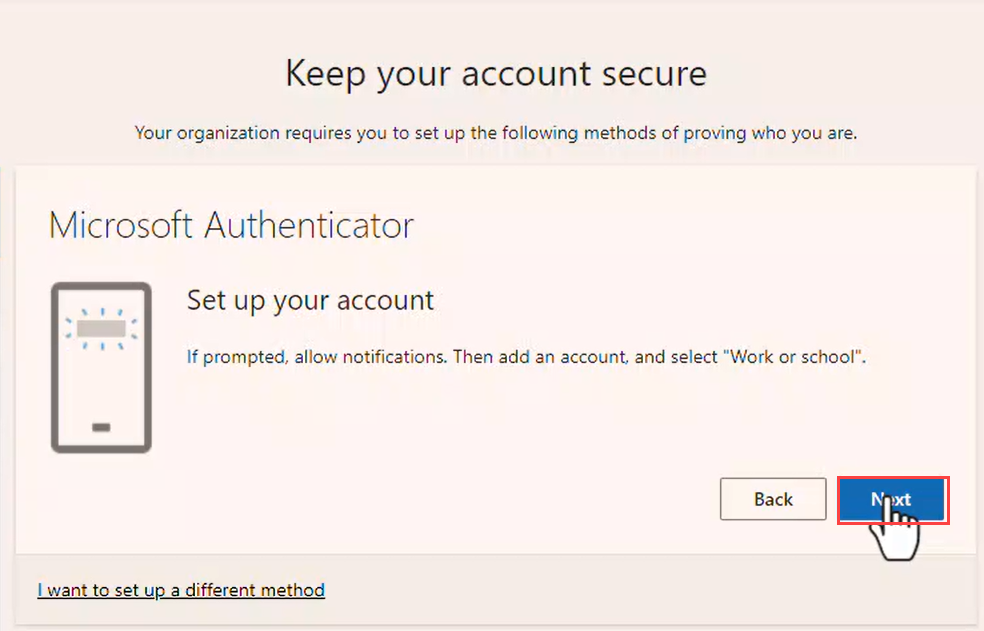Click the word "Keep" in the page heading
Image resolution: width=984 pixels, height=631 pixels.
coord(327,74)
